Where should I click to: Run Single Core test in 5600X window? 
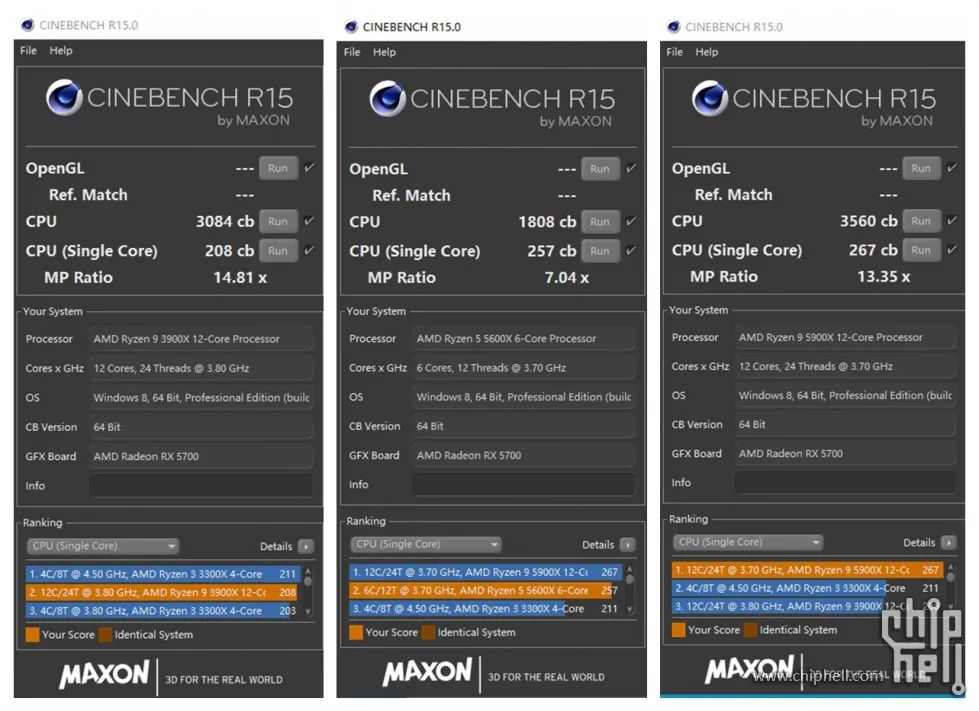(x=600, y=251)
